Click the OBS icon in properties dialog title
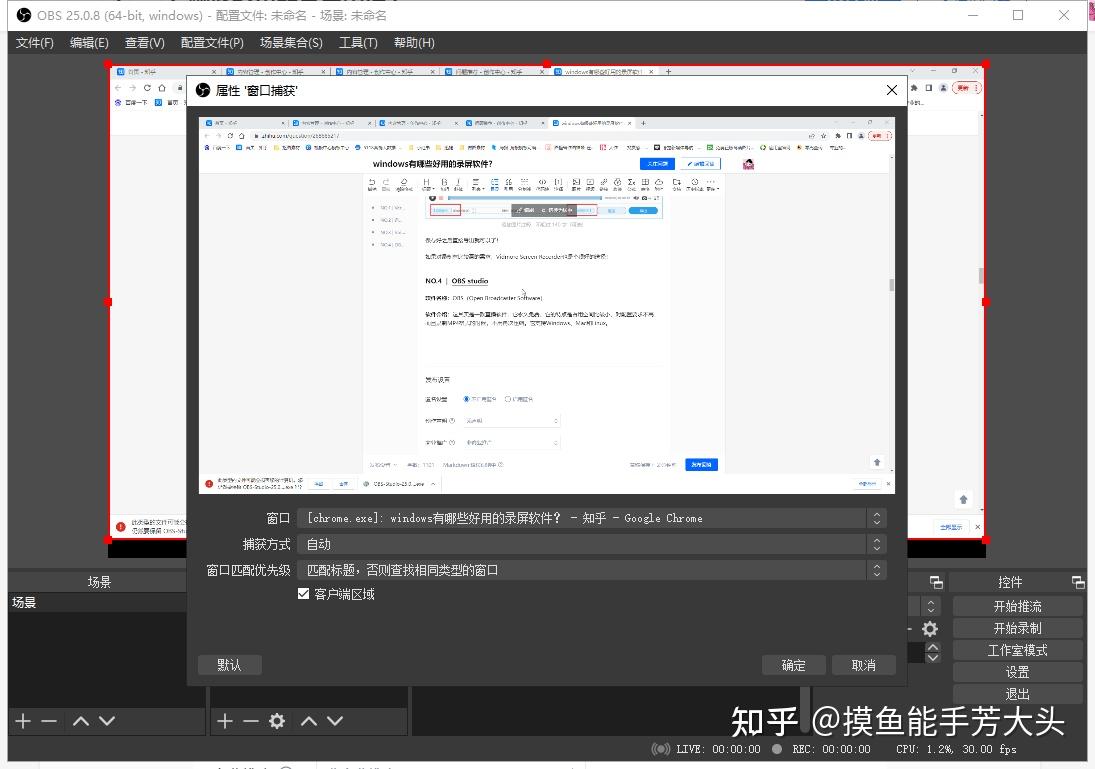The width and height of the screenshot is (1095, 769). coord(203,90)
